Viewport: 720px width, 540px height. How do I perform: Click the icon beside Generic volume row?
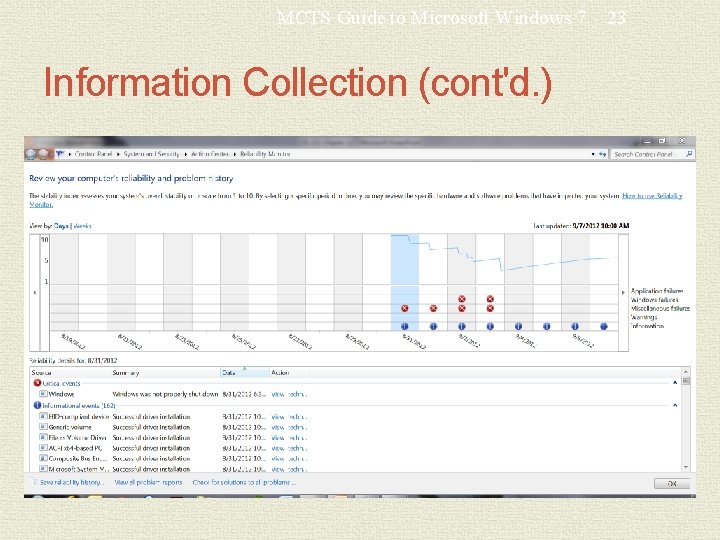click(43, 427)
